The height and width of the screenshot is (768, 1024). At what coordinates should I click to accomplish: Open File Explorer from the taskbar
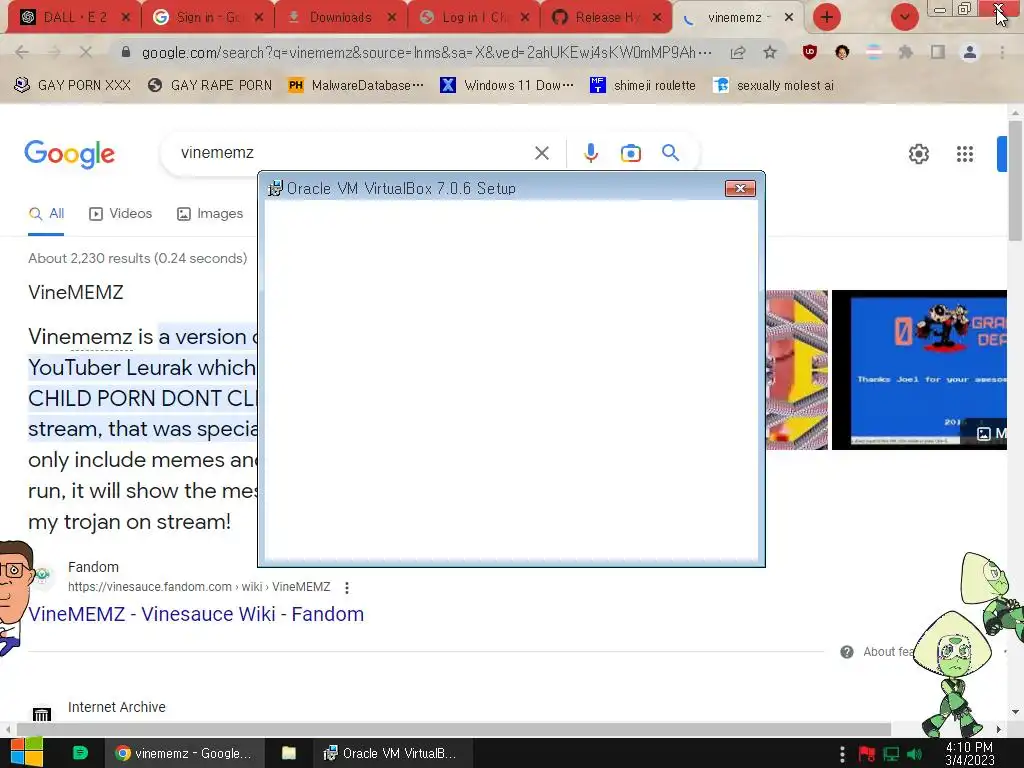click(289, 753)
